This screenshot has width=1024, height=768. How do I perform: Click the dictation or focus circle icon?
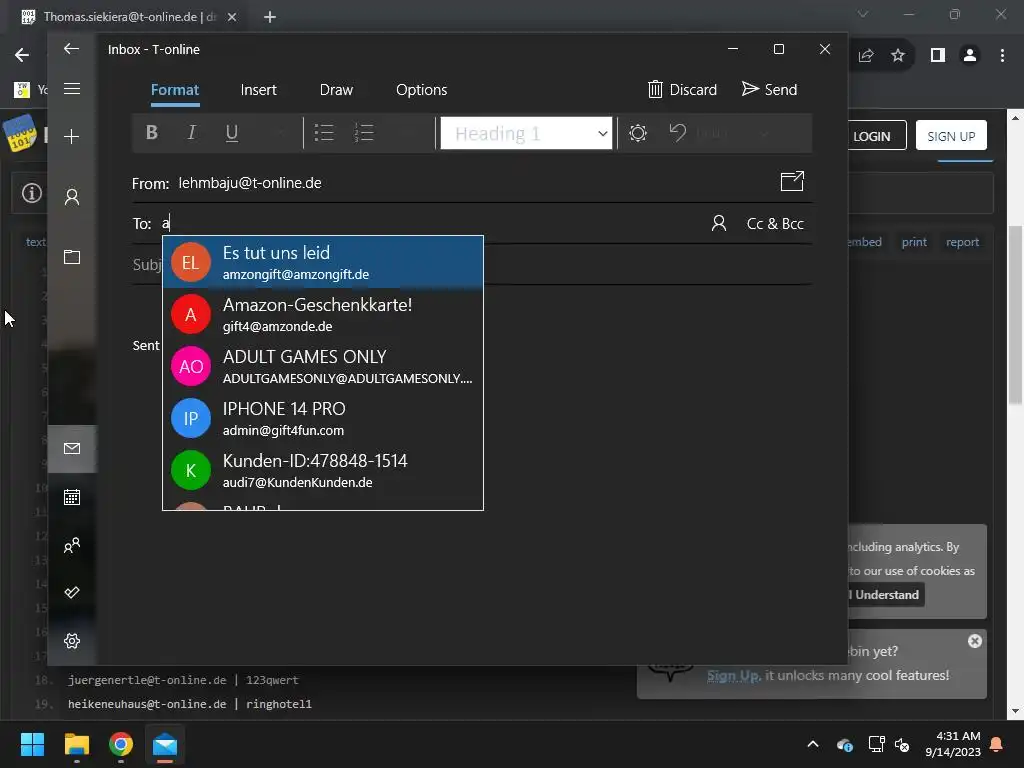pyautogui.click(x=638, y=133)
